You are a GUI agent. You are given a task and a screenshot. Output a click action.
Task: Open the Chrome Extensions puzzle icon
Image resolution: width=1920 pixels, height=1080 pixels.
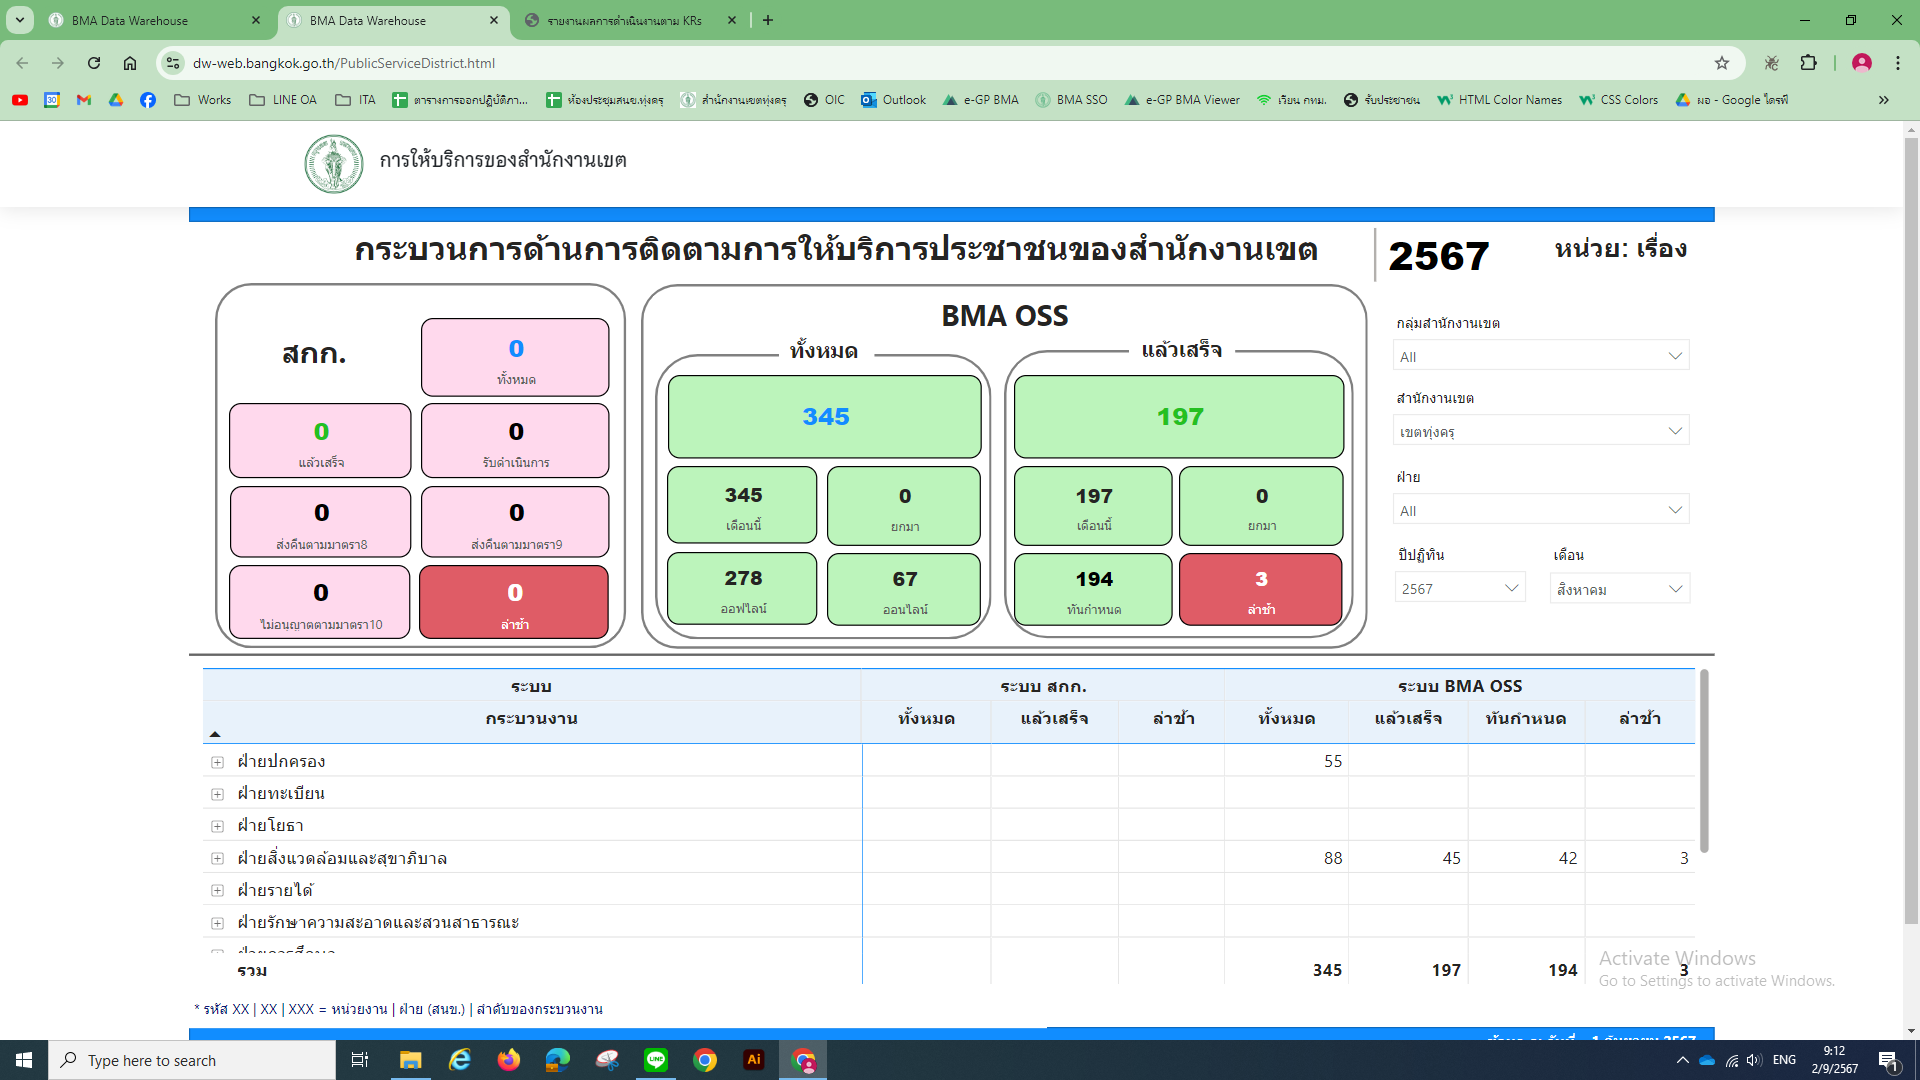point(1808,63)
